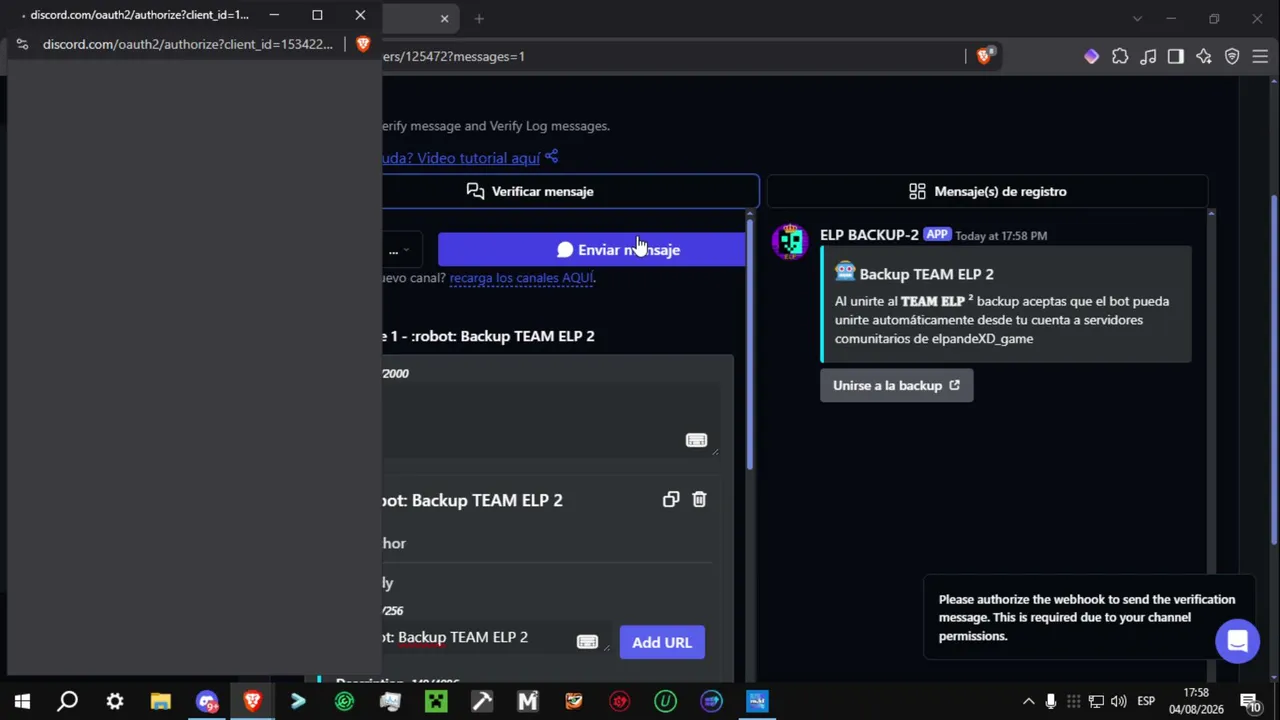Delete the Backup TEAM ELP 2 embed
1280x720 pixels.
[699, 499]
